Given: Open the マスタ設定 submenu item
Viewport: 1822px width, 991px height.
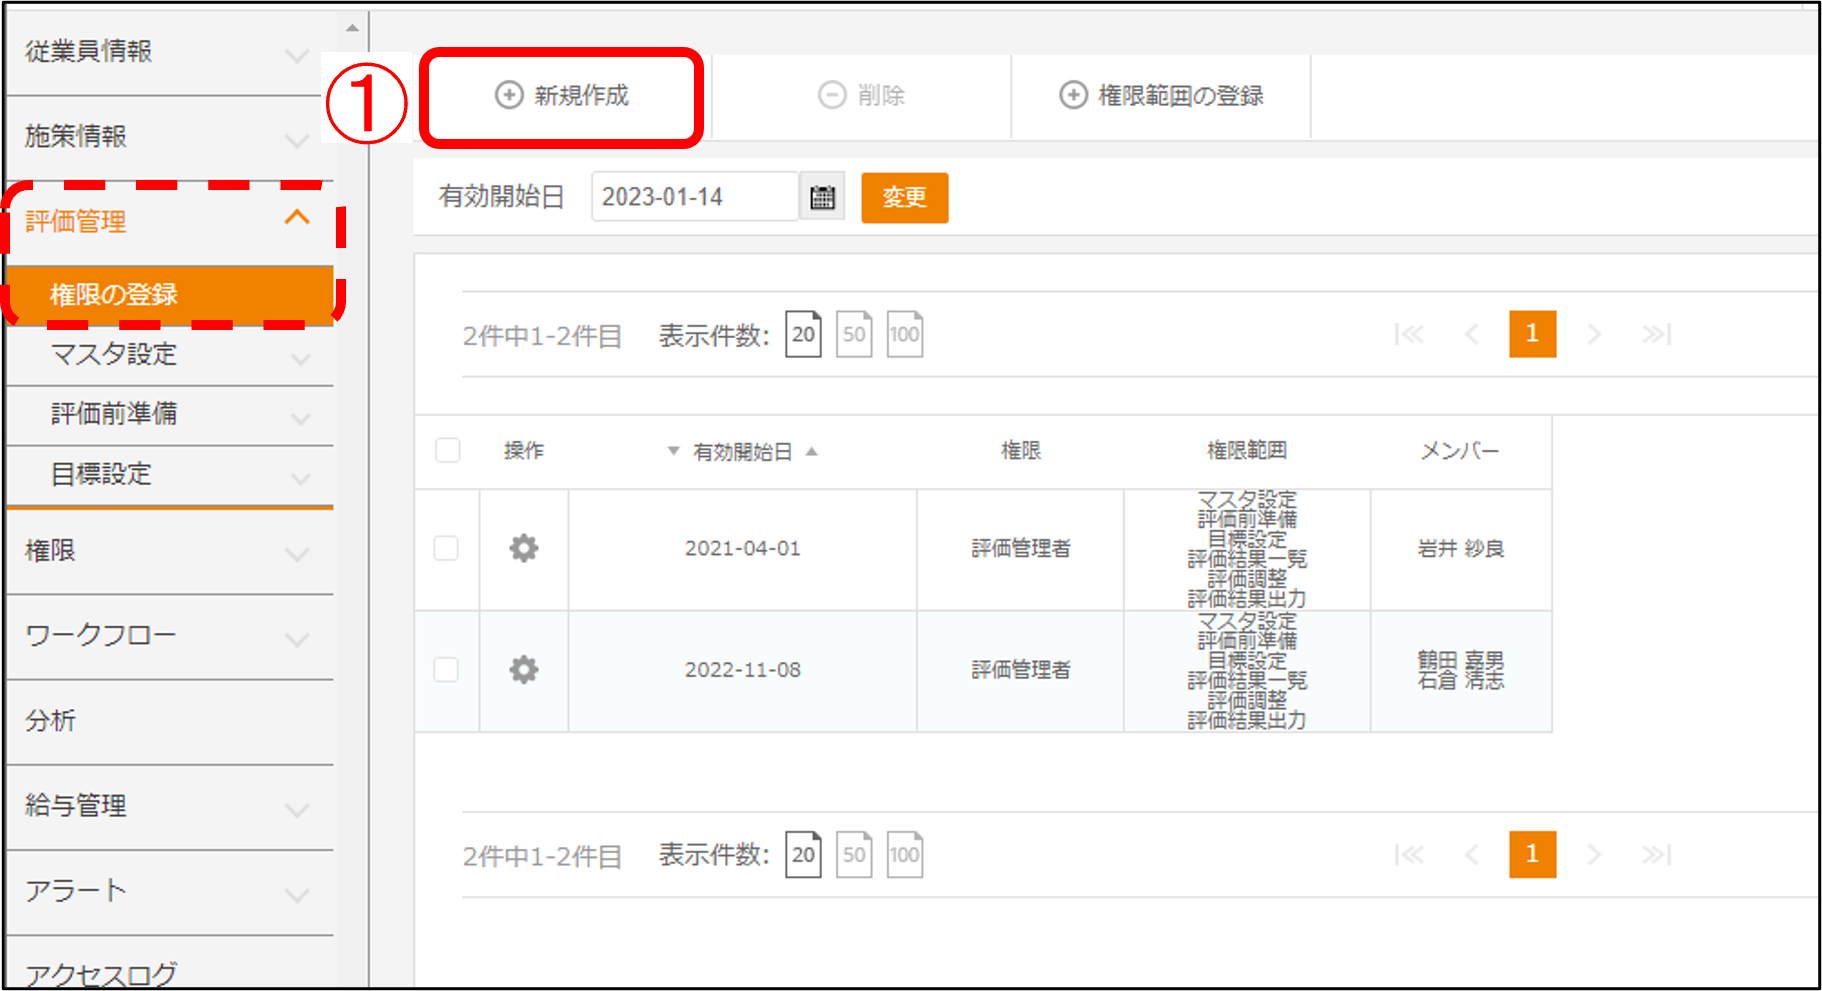Looking at the screenshot, I should click(170, 354).
